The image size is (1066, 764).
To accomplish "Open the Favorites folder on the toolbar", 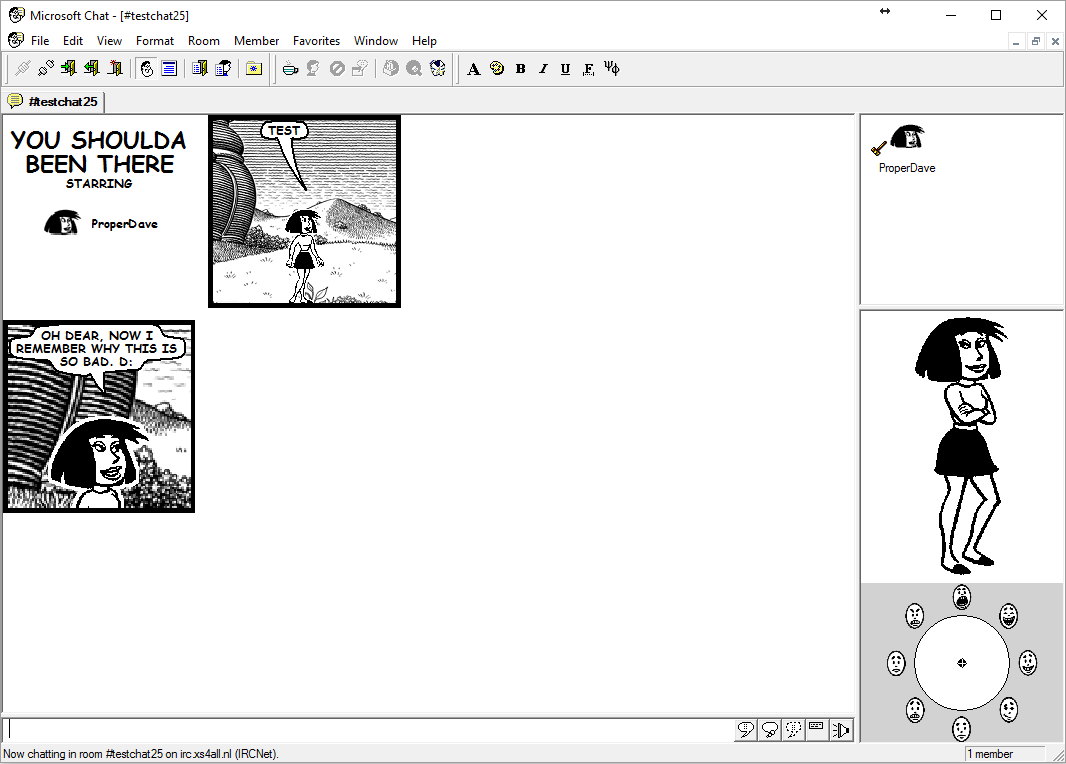I will coord(254,68).
